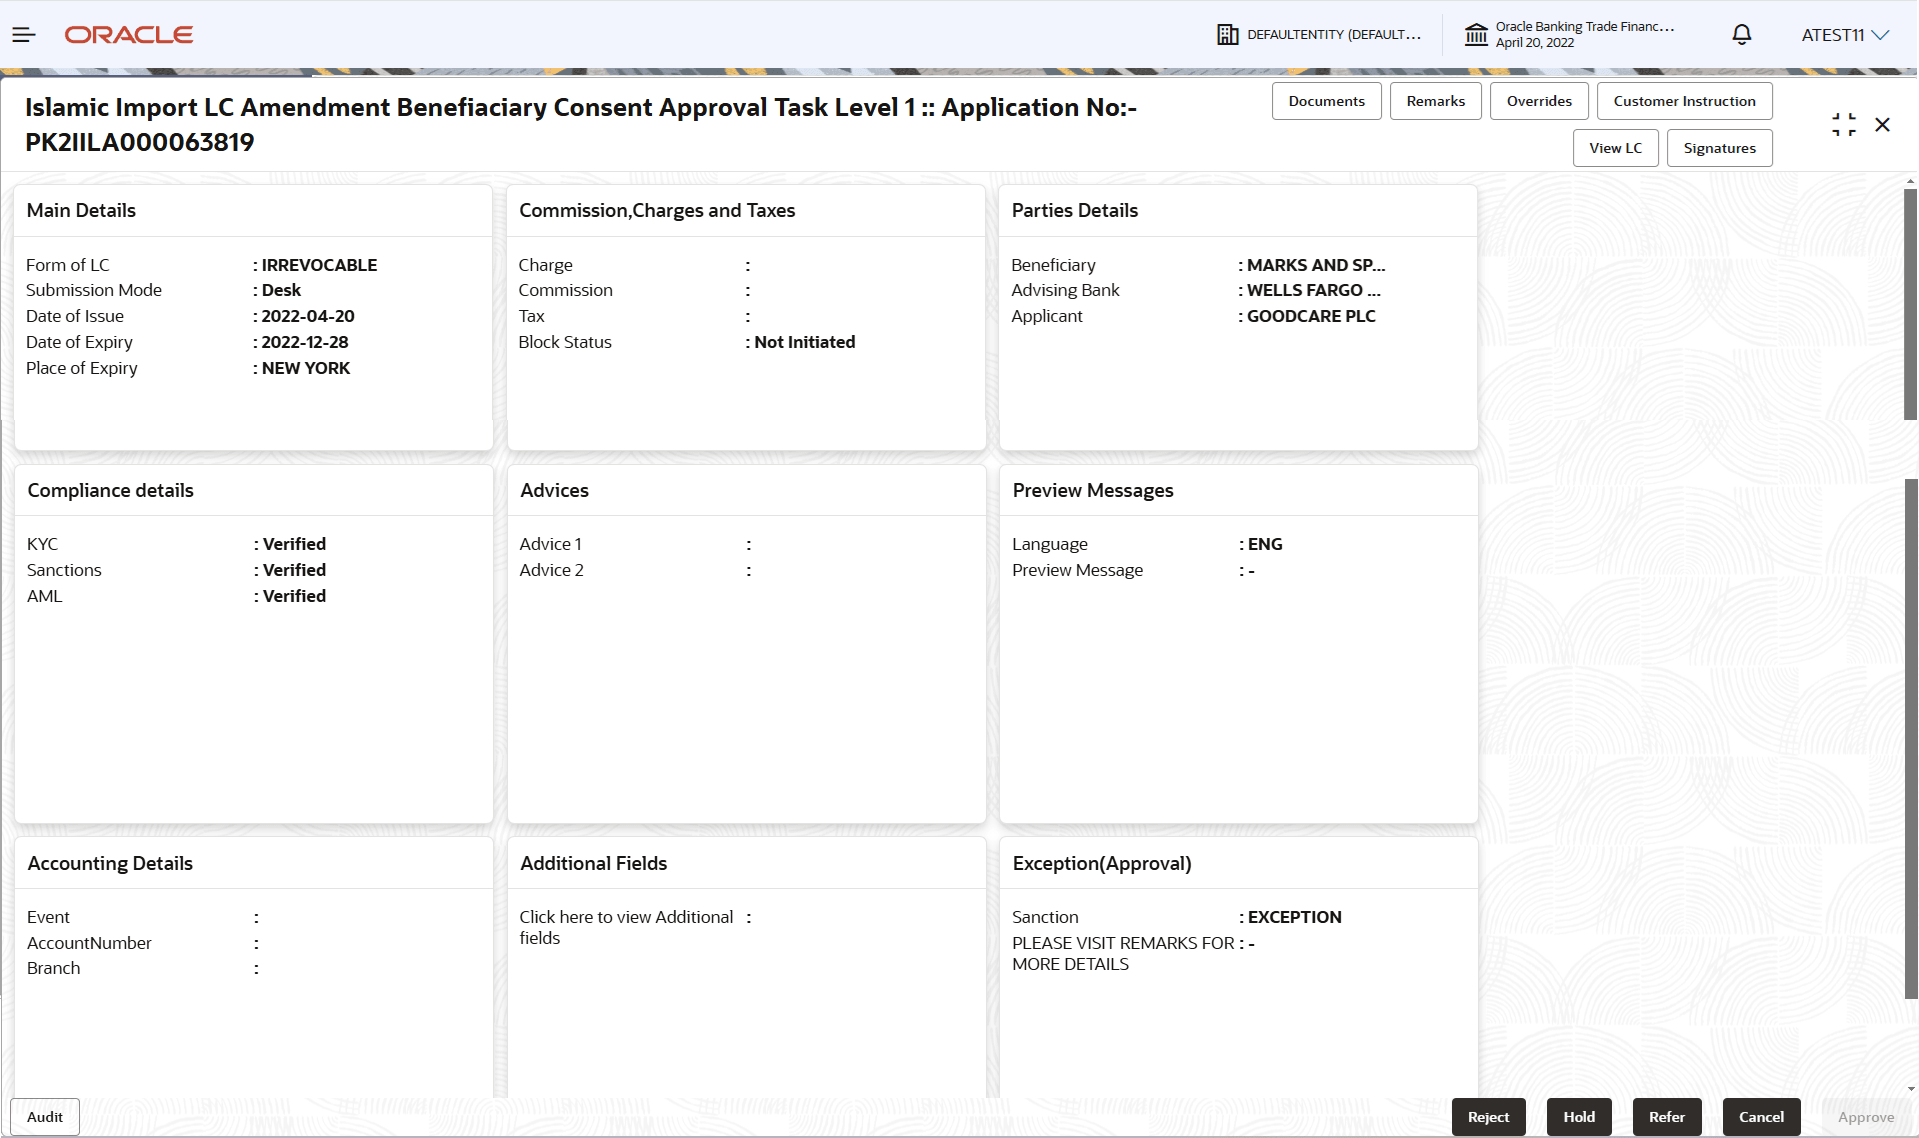Click the DEFAULTENTITY building icon
Viewport: 1919px width, 1138px height.
tap(1228, 34)
